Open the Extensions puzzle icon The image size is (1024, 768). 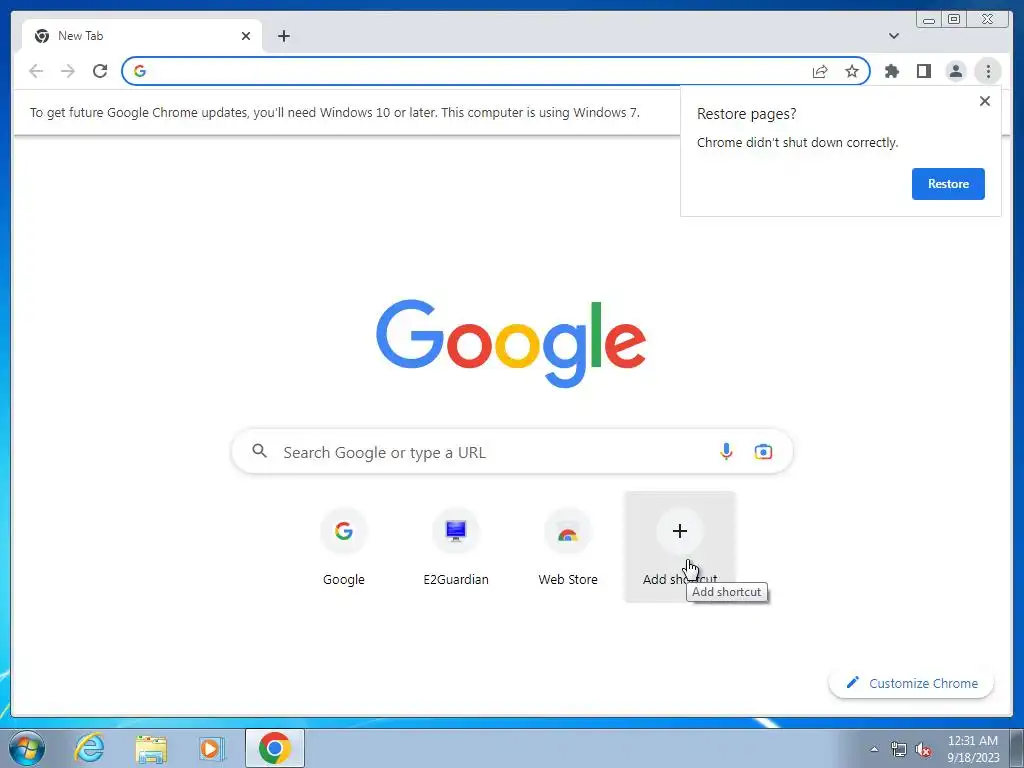click(x=891, y=71)
